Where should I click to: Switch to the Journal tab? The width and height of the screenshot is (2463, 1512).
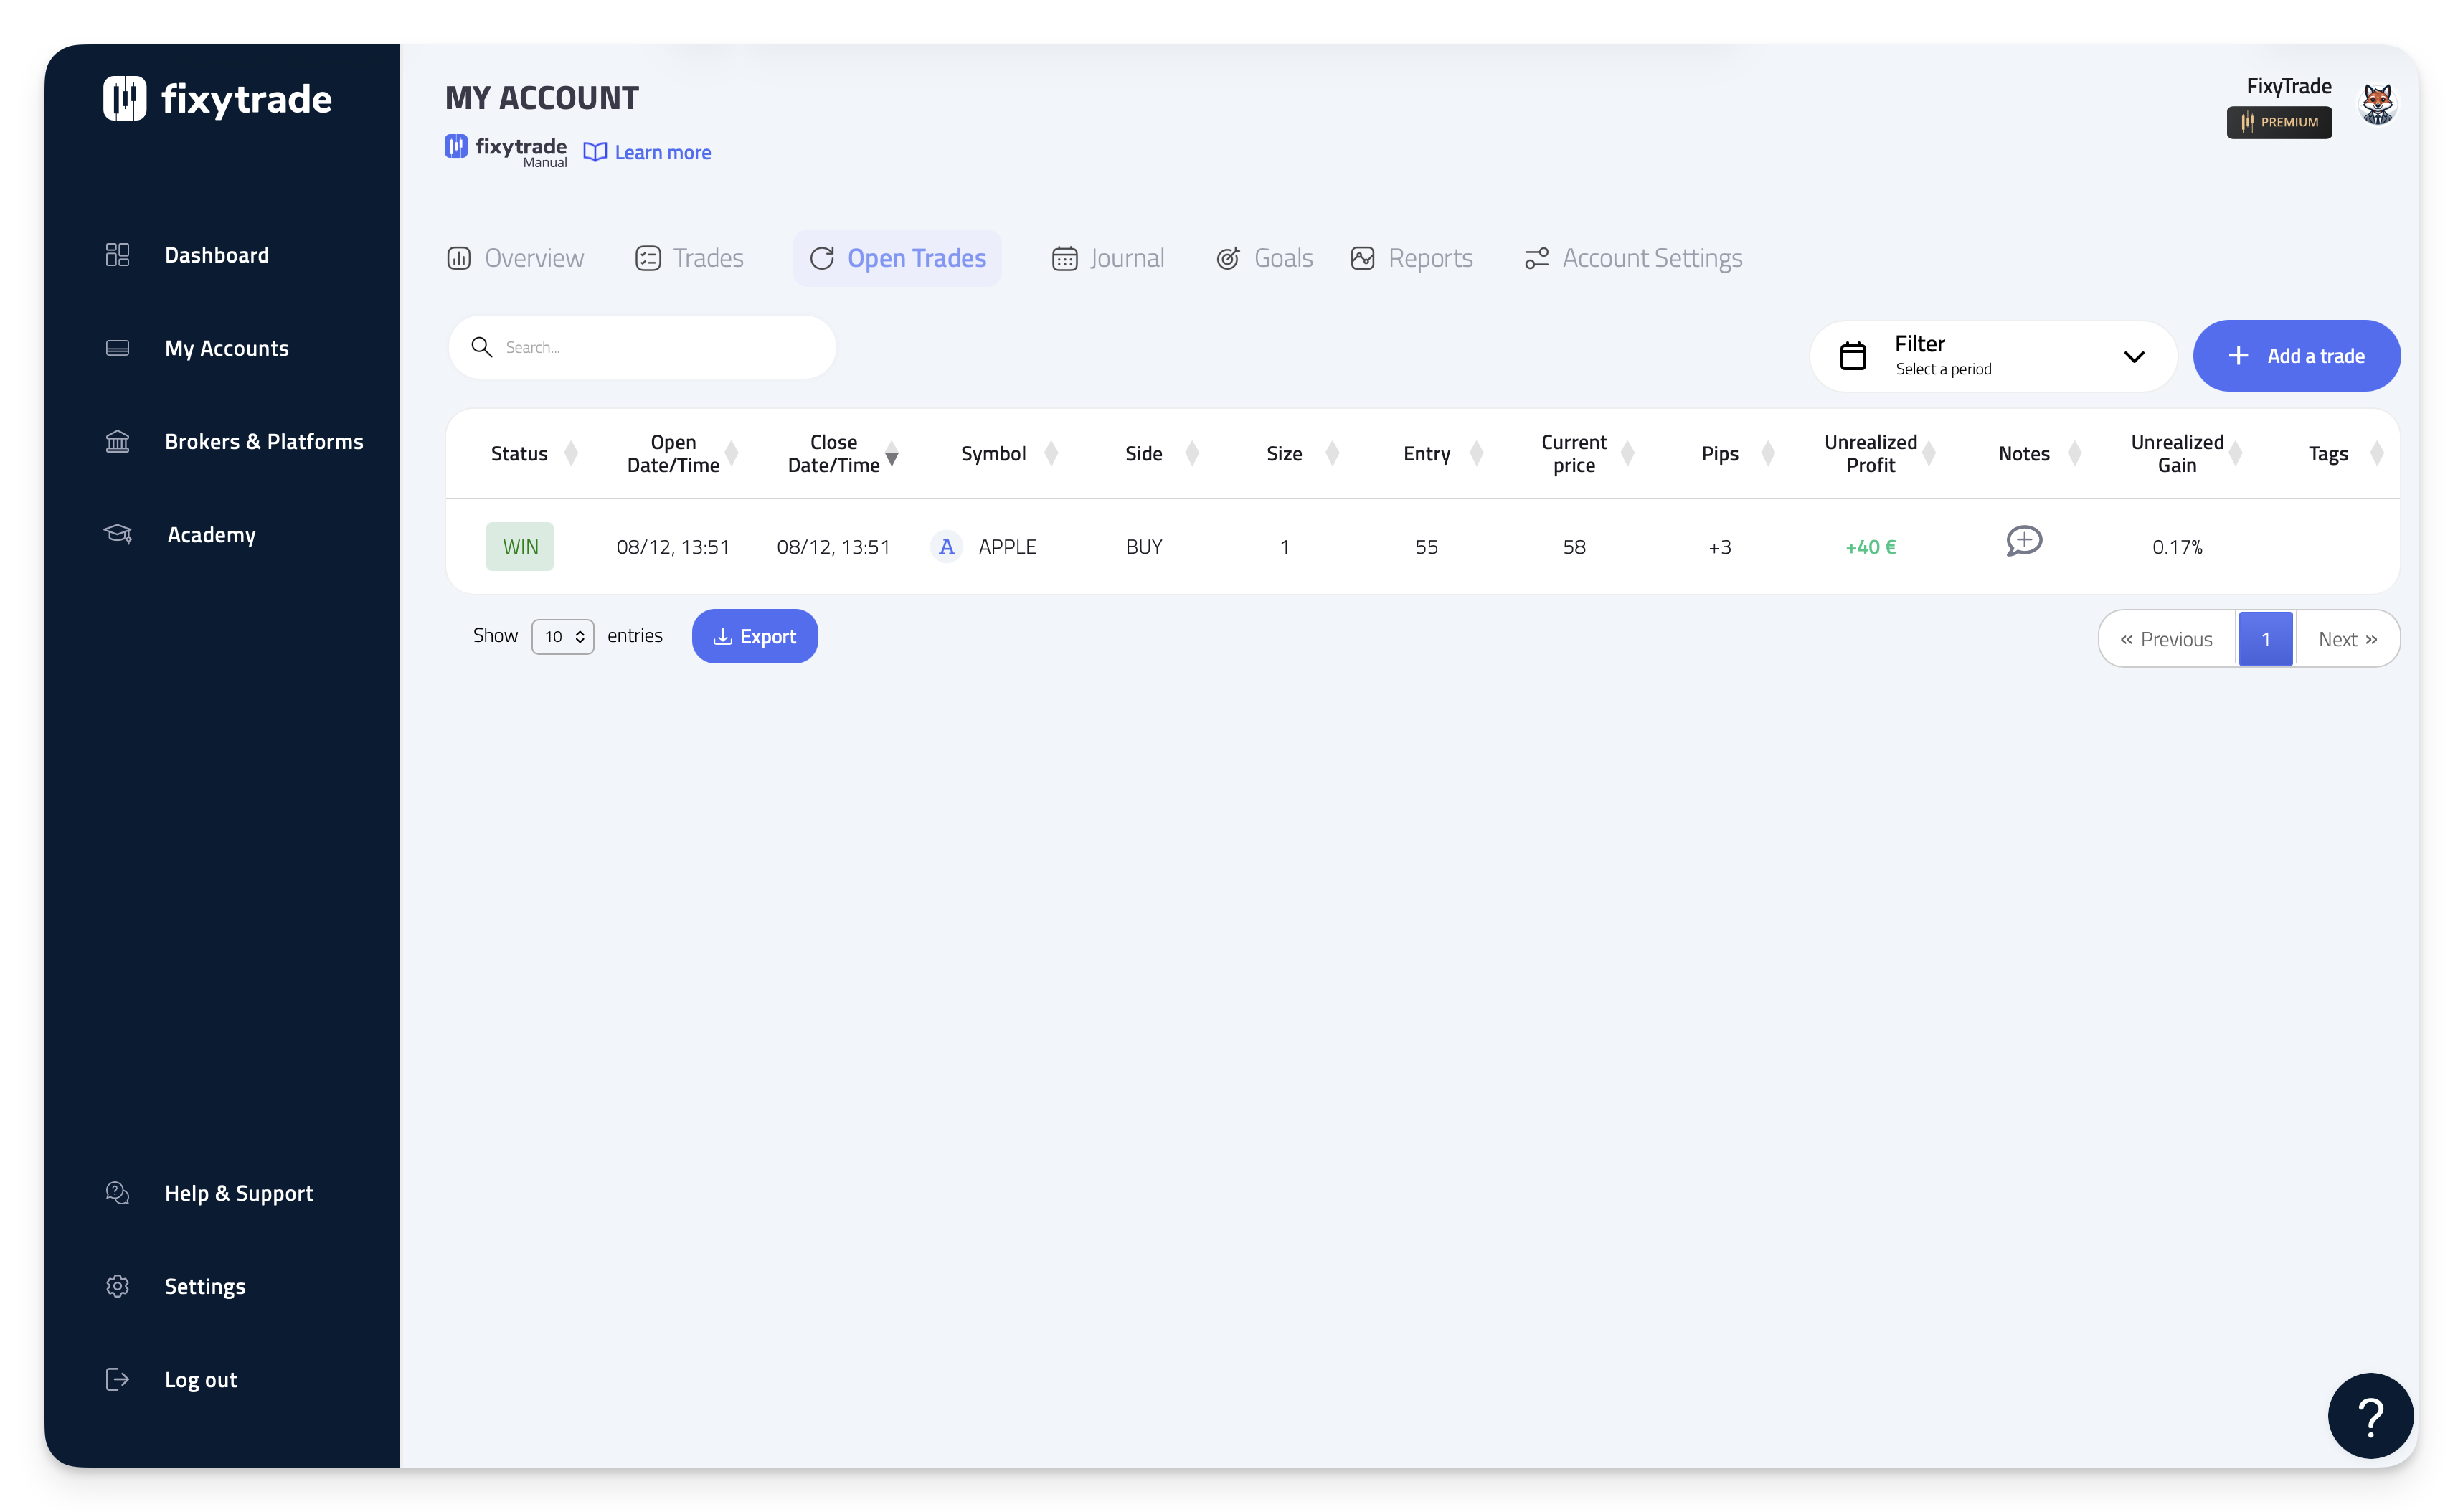click(x=1108, y=258)
